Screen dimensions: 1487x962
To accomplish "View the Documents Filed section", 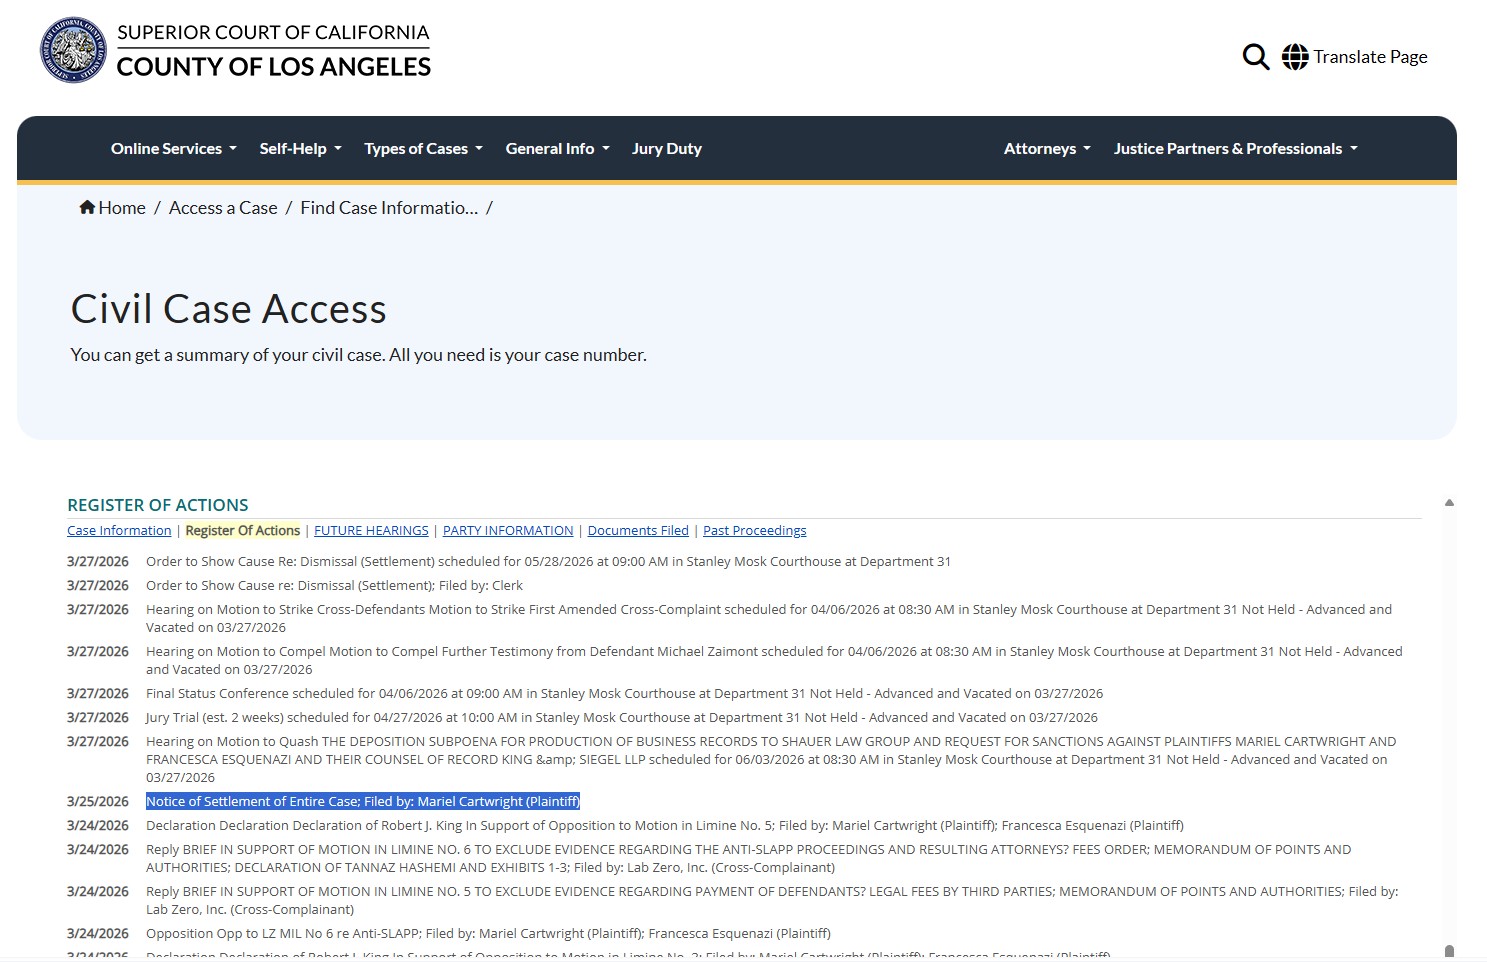I will [638, 531].
